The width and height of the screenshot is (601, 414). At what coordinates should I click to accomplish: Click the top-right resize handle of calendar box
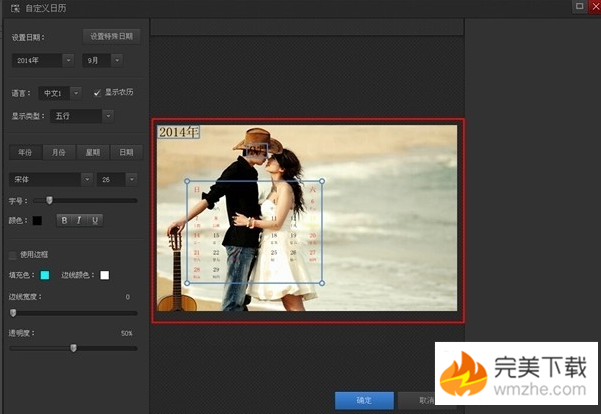(322, 181)
